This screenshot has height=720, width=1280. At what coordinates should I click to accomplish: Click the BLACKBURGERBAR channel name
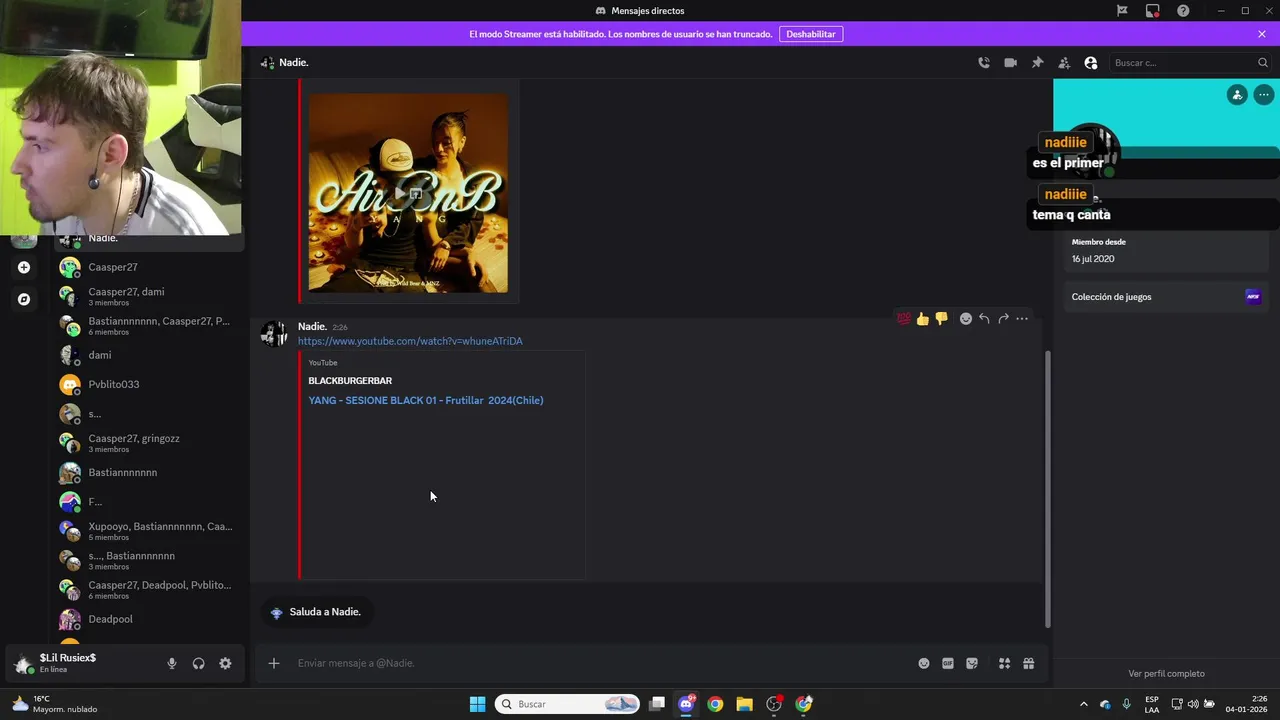(x=350, y=381)
